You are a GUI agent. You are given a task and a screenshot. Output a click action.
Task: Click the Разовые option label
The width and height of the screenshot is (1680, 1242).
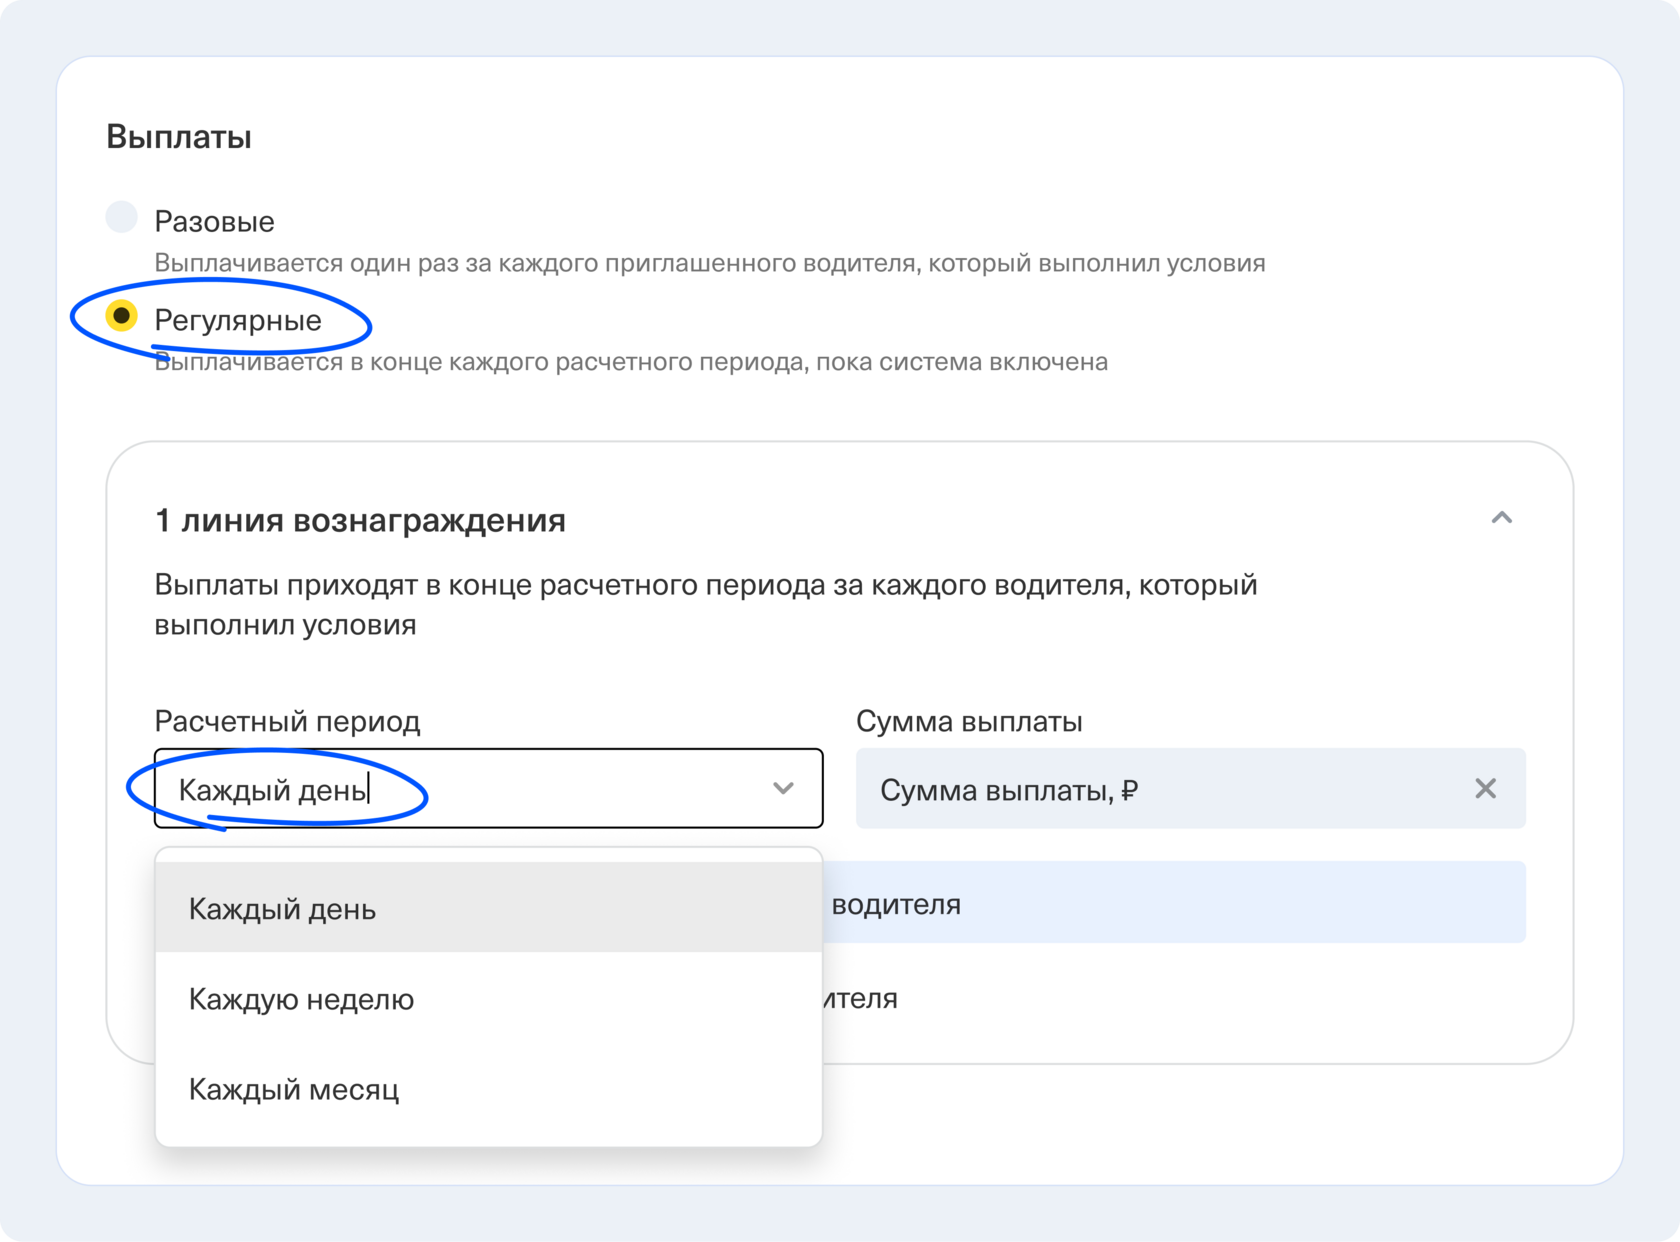[x=214, y=221]
